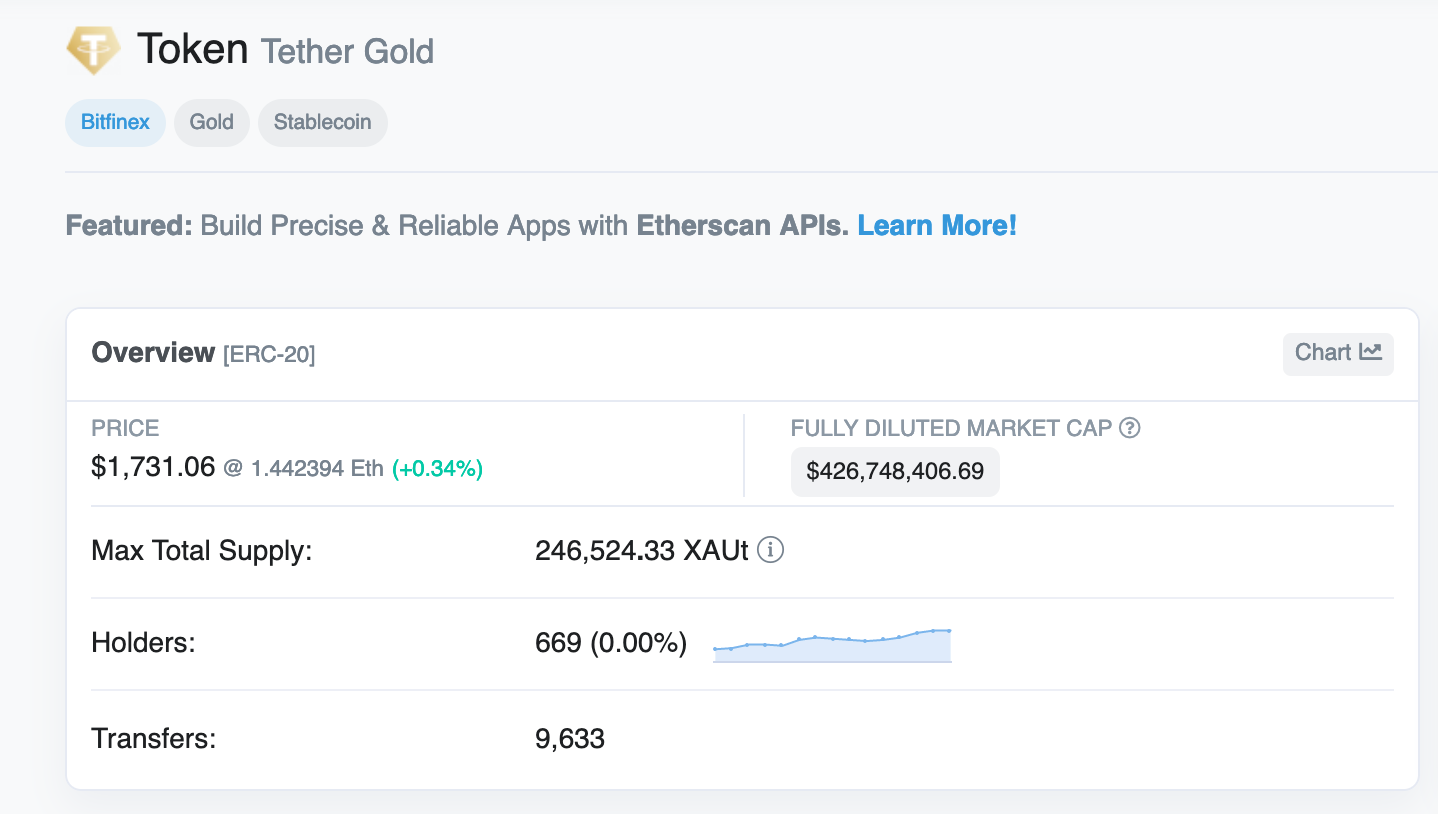Viewport: 1438px width, 814px height.
Task: Click the Transfers label
Action: 154,739
